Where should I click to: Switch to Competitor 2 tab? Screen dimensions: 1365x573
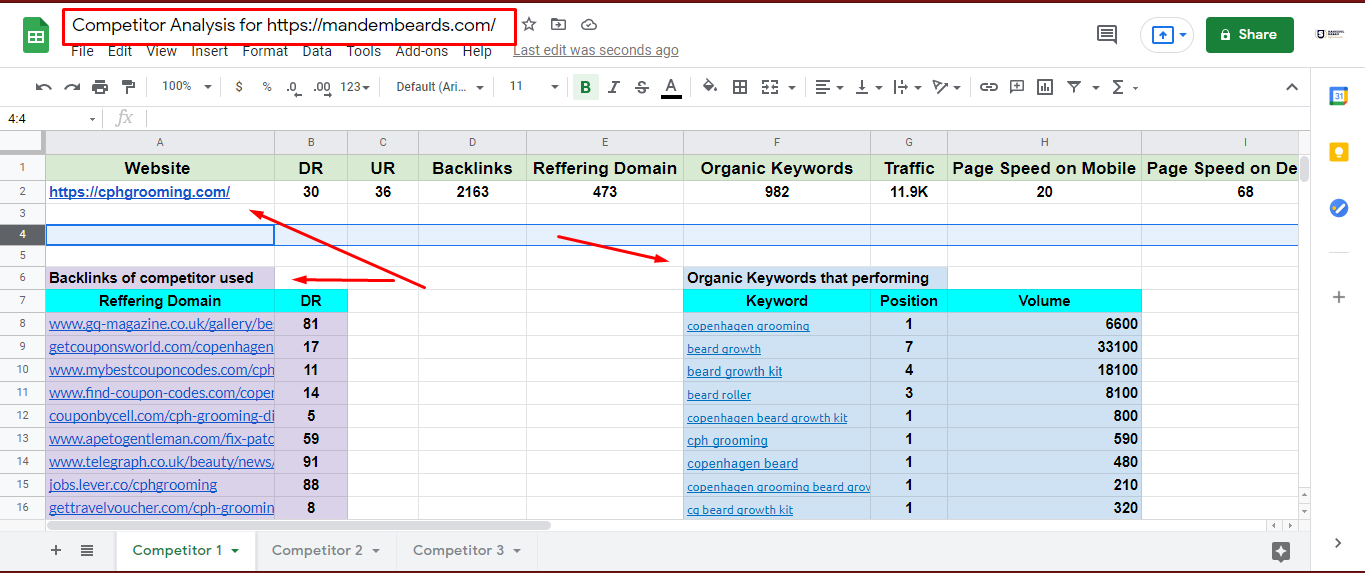coord(326,550)
